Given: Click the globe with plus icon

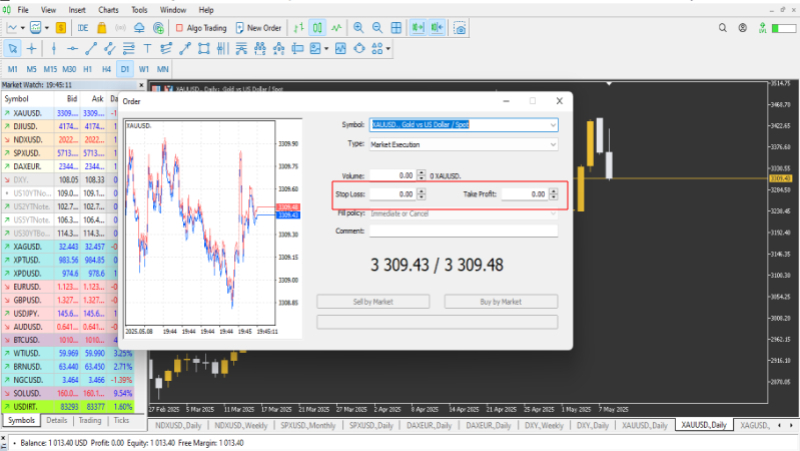Looking at the screenshot, I should [159, 28].
